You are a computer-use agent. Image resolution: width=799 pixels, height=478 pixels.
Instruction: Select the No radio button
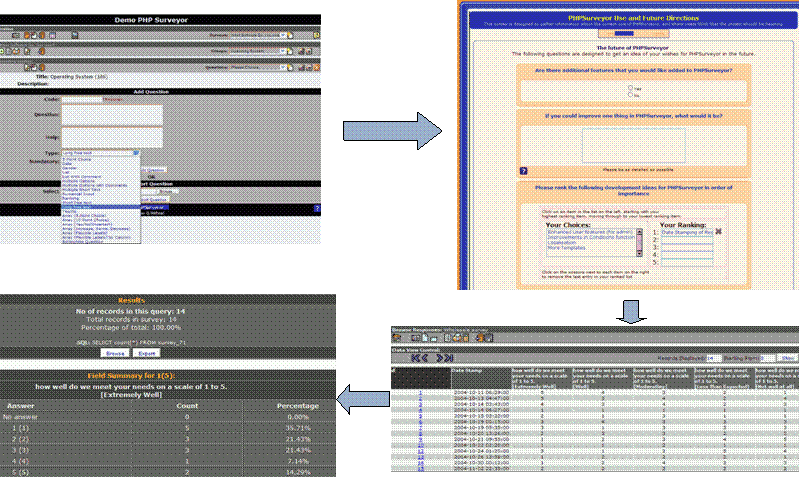pos(626,95)
